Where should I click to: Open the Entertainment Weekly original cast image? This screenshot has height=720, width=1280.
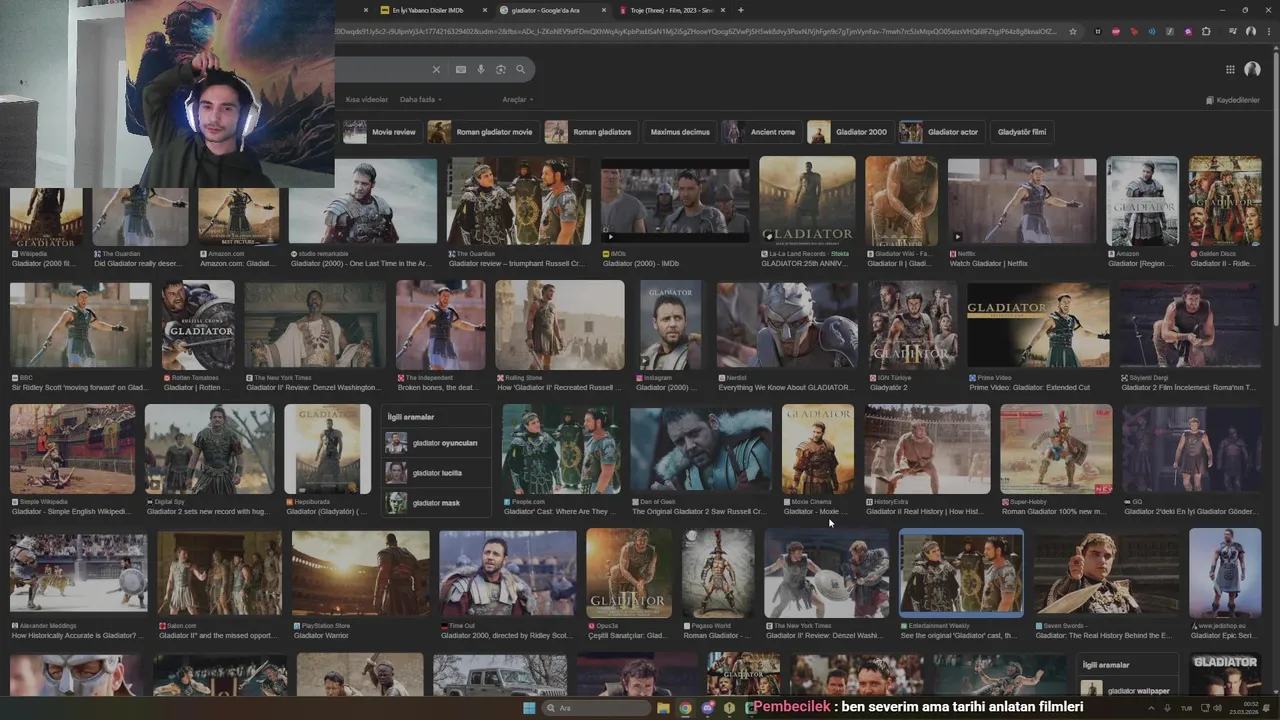click(x=961, y=572)
